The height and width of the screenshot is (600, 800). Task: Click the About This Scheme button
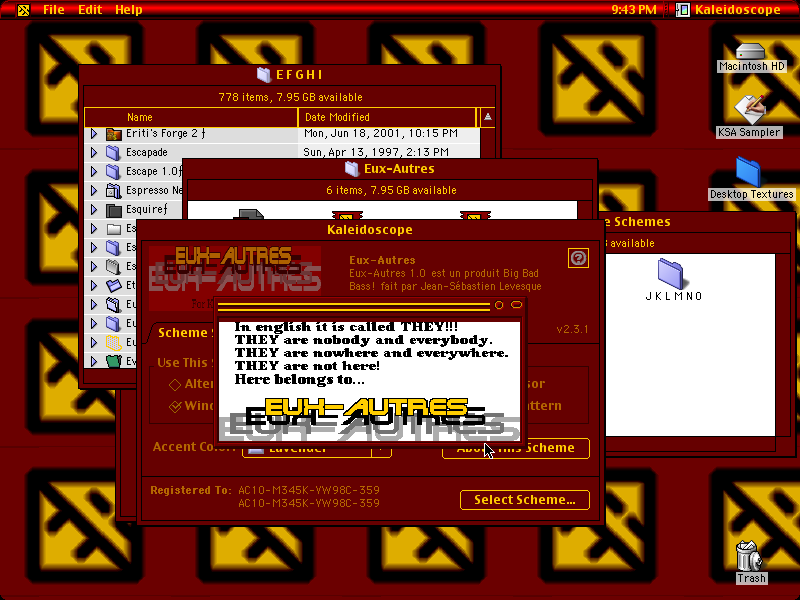tap(516, 448)
